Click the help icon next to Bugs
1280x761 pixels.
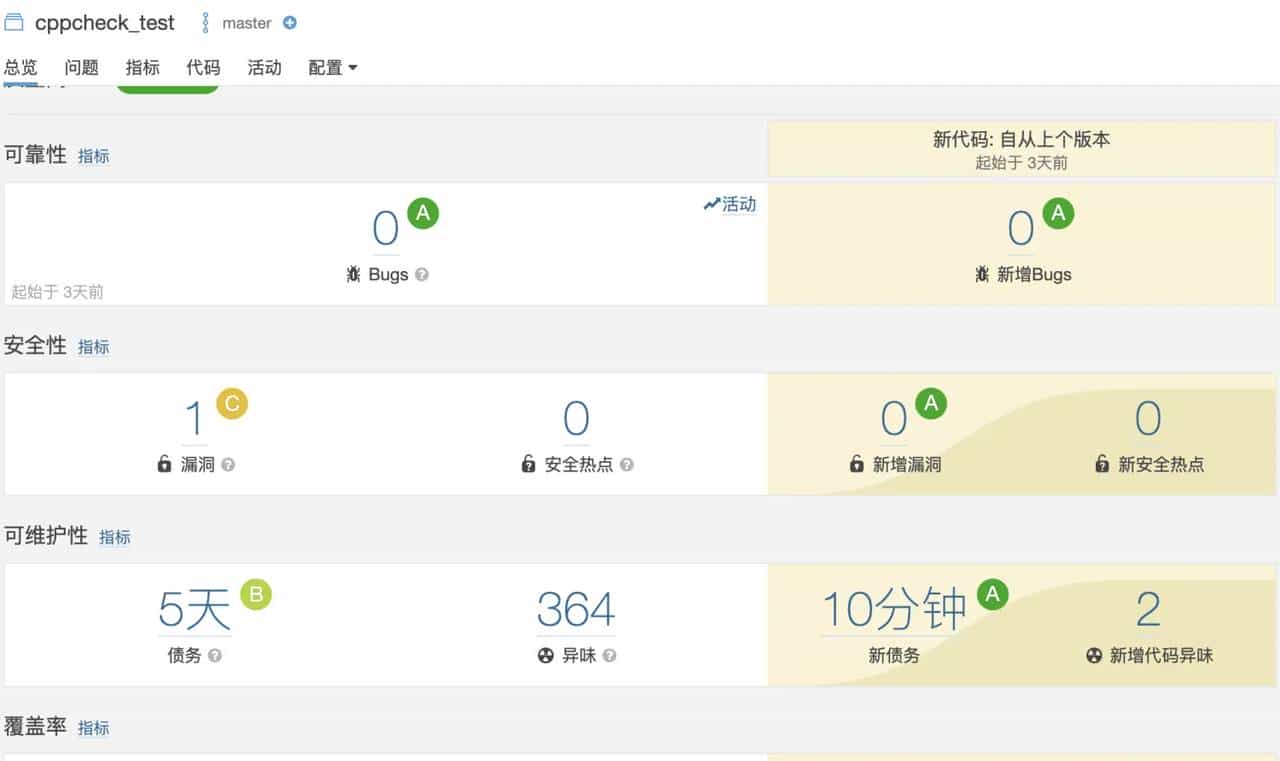[x=422, y=274]
